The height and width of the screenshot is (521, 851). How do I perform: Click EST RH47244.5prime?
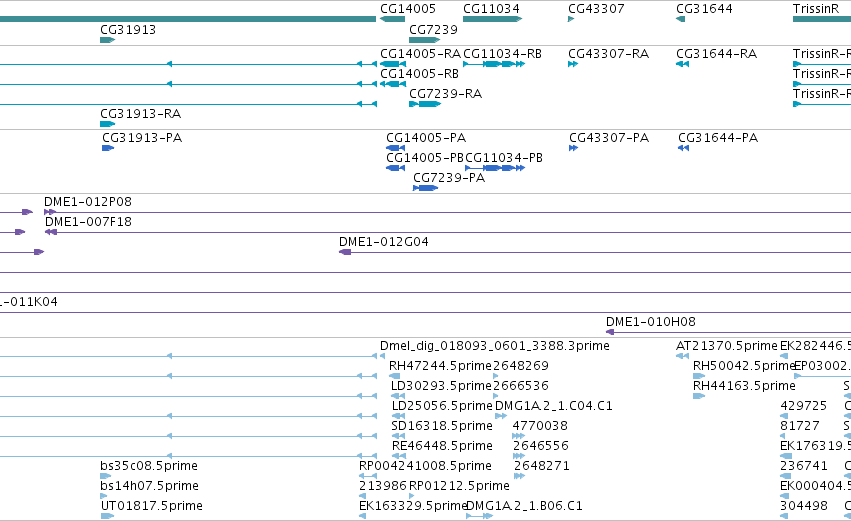coord(395,376)
